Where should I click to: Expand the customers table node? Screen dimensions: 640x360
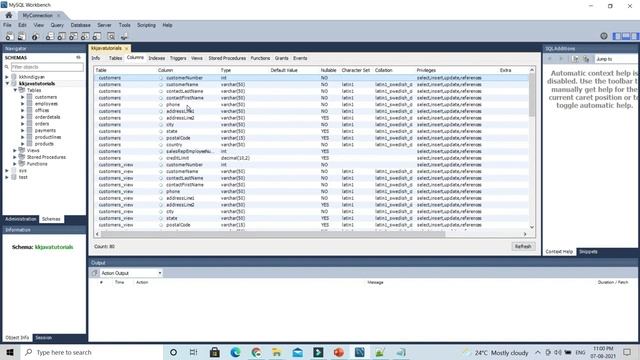22,97
